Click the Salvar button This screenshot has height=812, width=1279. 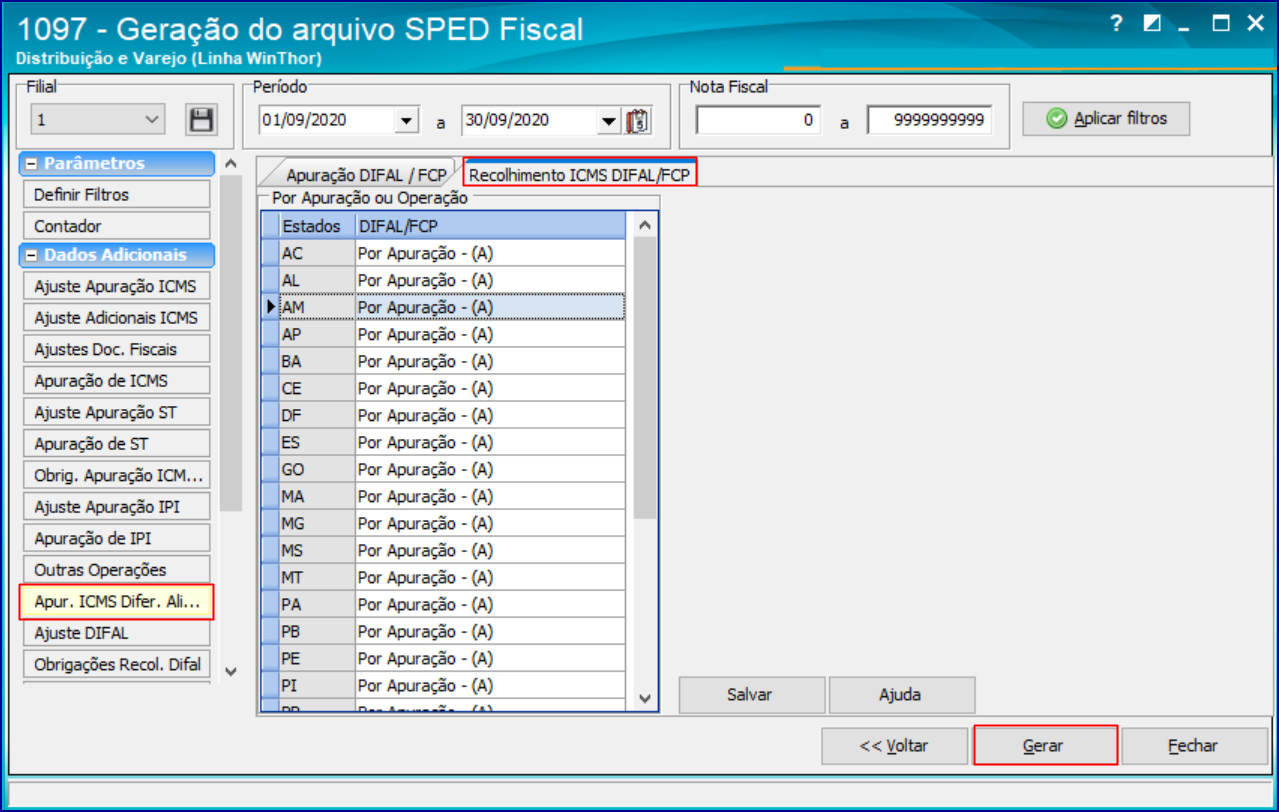click(x=752, y=695)
